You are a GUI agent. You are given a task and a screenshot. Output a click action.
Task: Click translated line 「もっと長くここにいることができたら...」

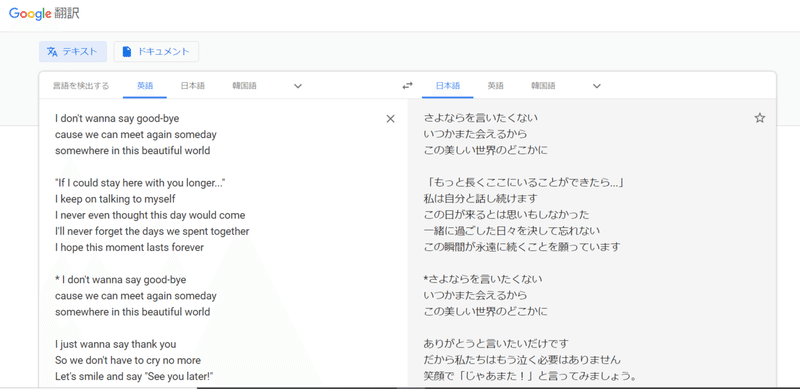coord(525,183)
